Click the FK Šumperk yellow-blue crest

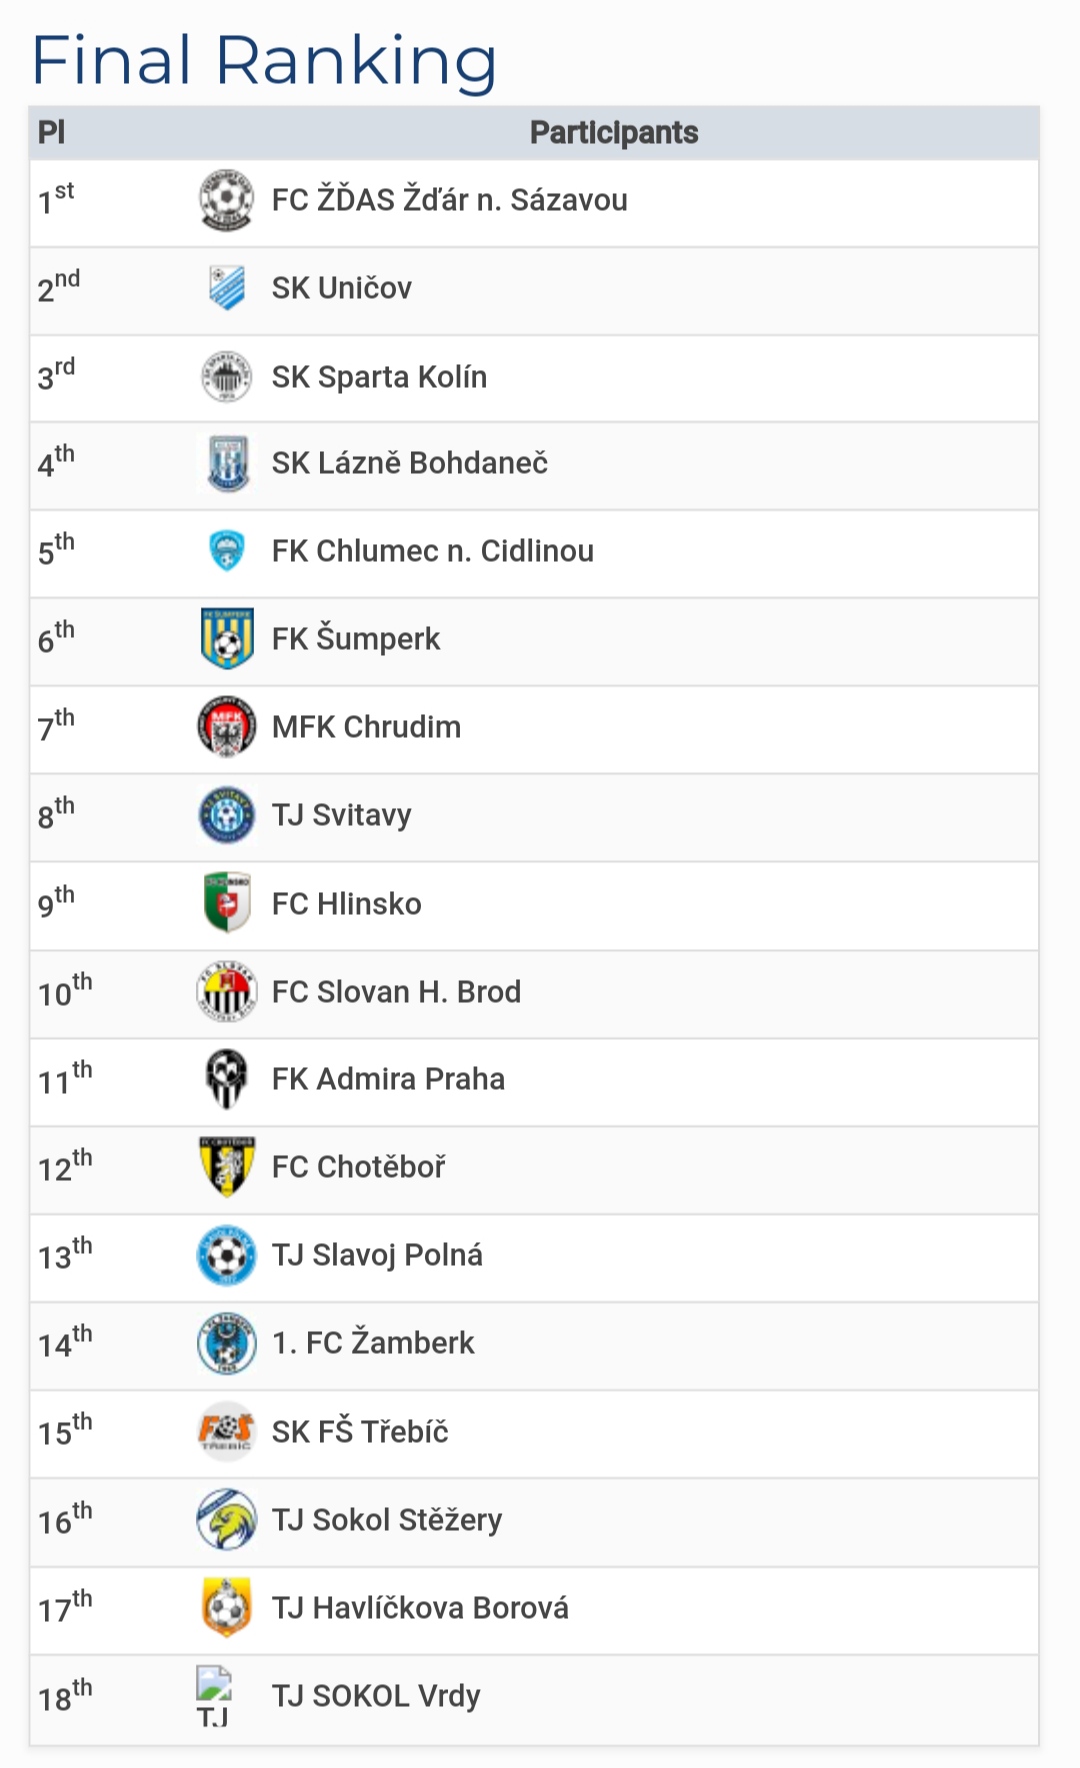(227, 639)
